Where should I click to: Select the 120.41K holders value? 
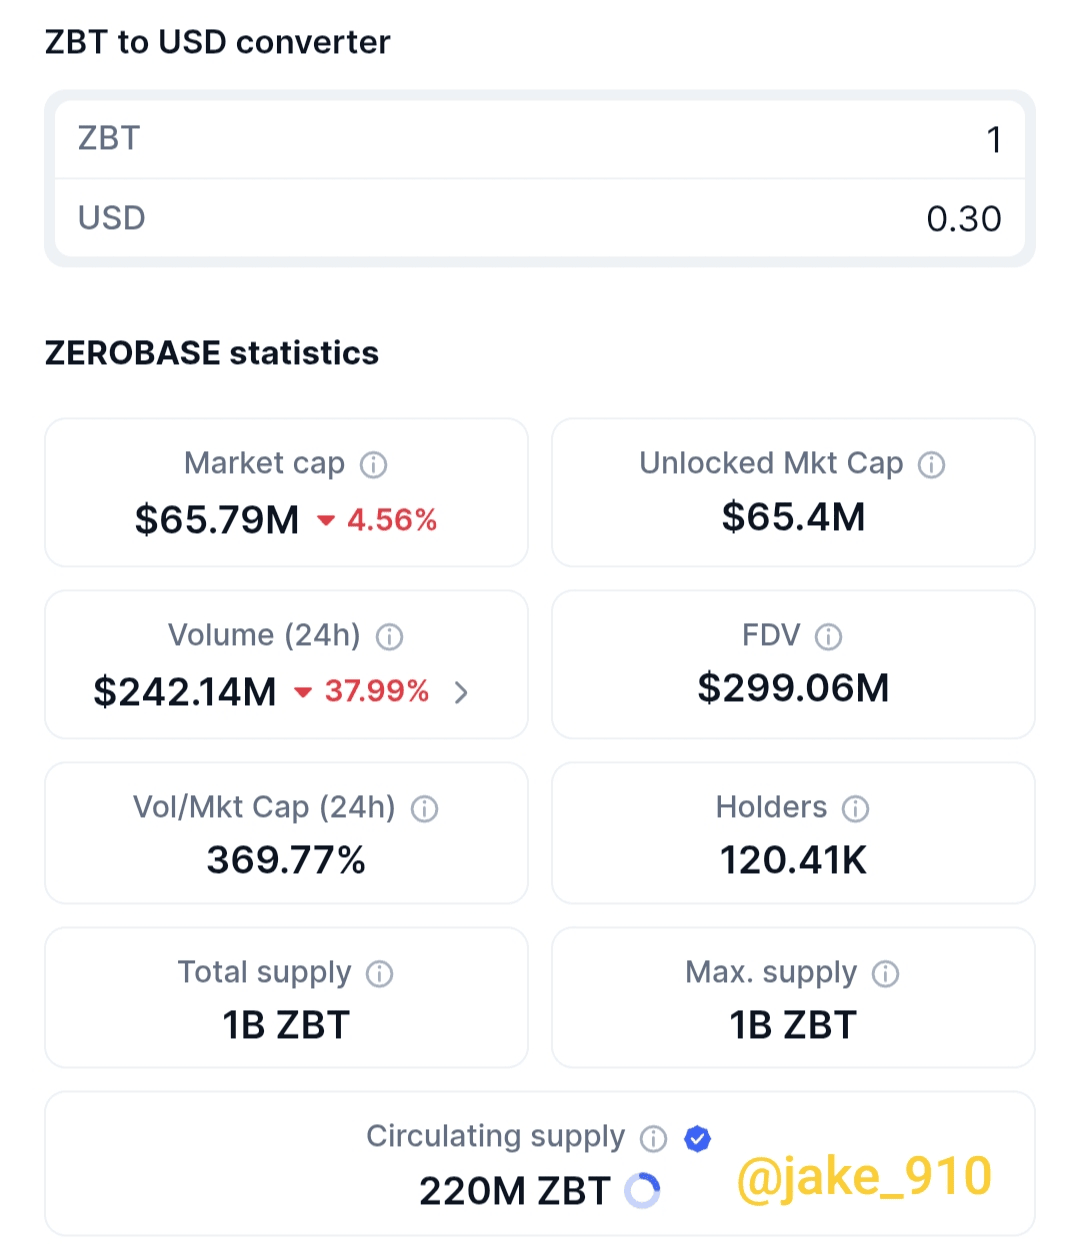[793, 860]
